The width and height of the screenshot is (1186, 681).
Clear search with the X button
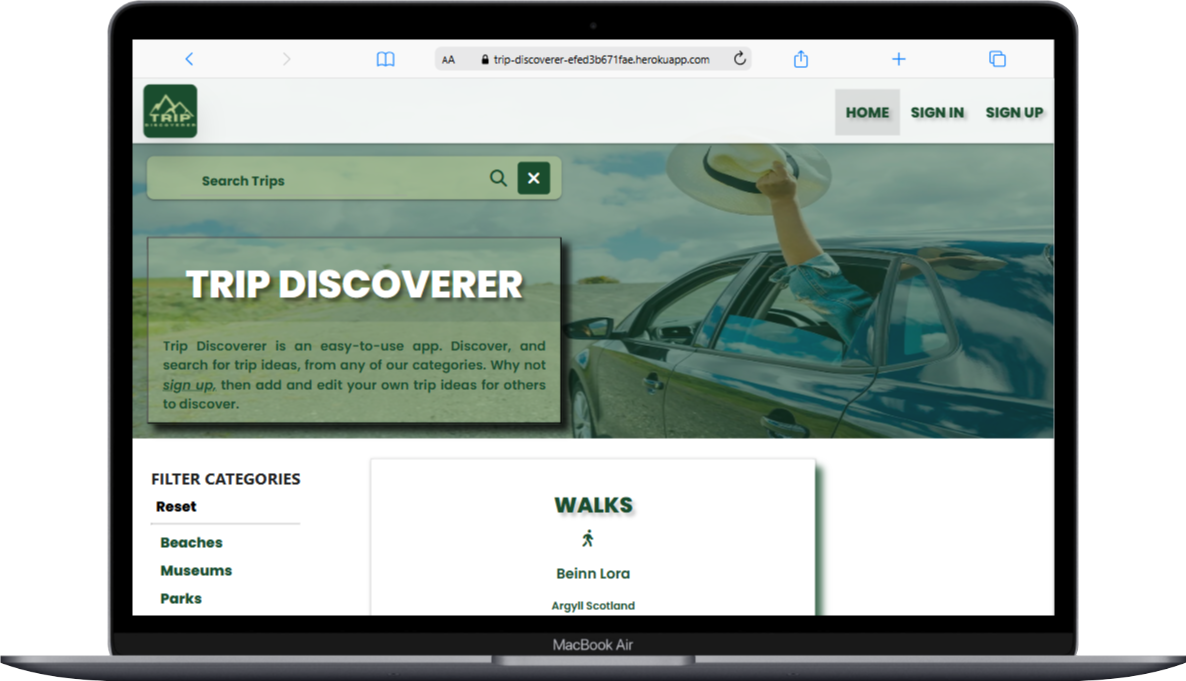pos(534,179)
